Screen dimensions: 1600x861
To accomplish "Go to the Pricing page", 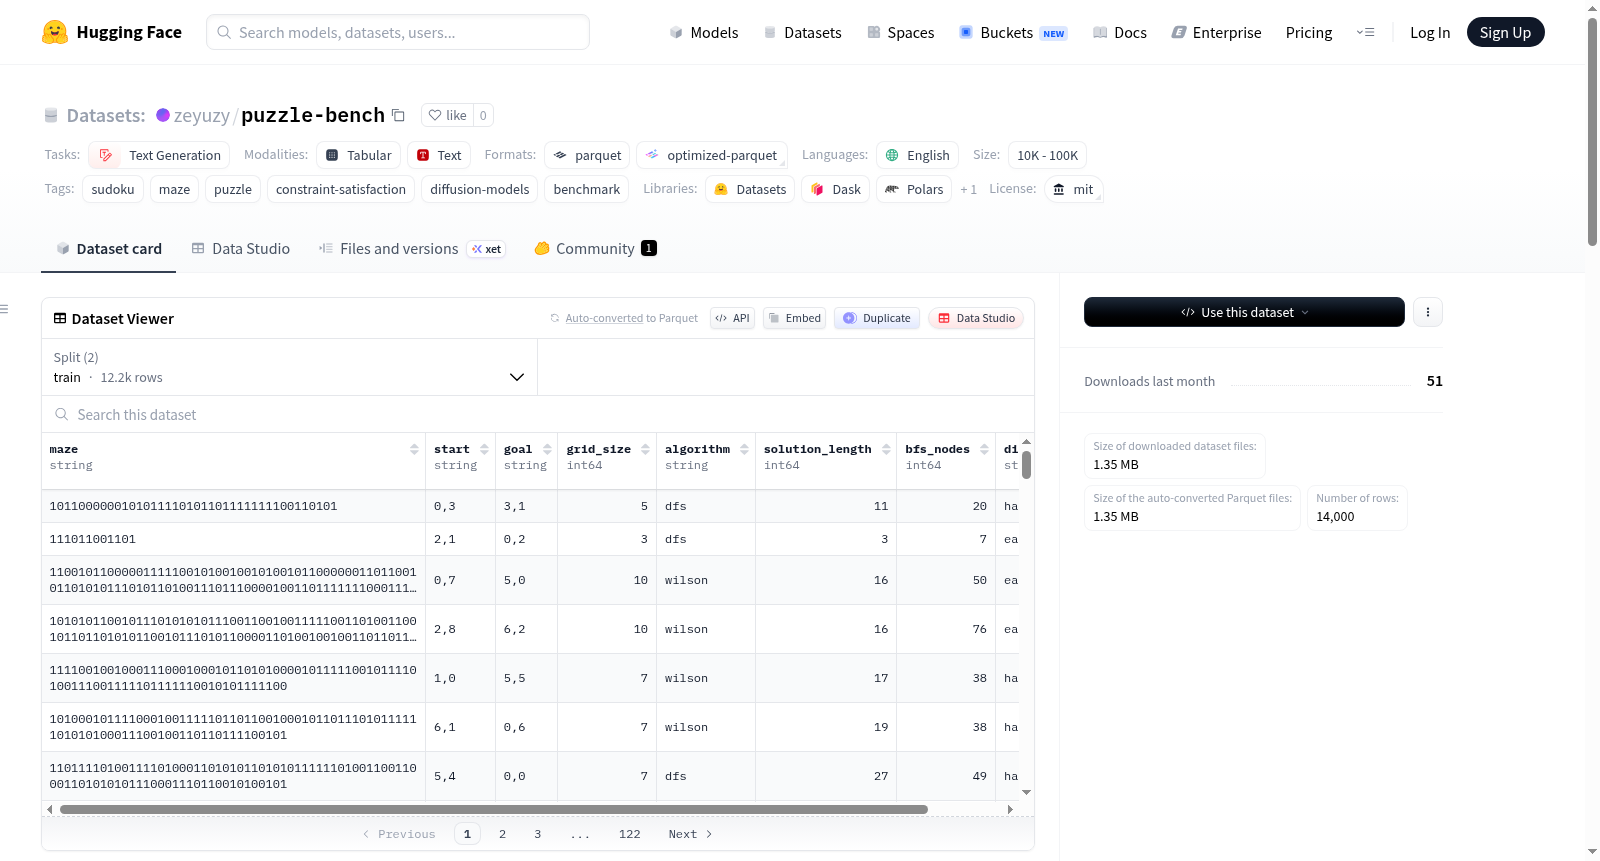I will tap(1309, 32).
